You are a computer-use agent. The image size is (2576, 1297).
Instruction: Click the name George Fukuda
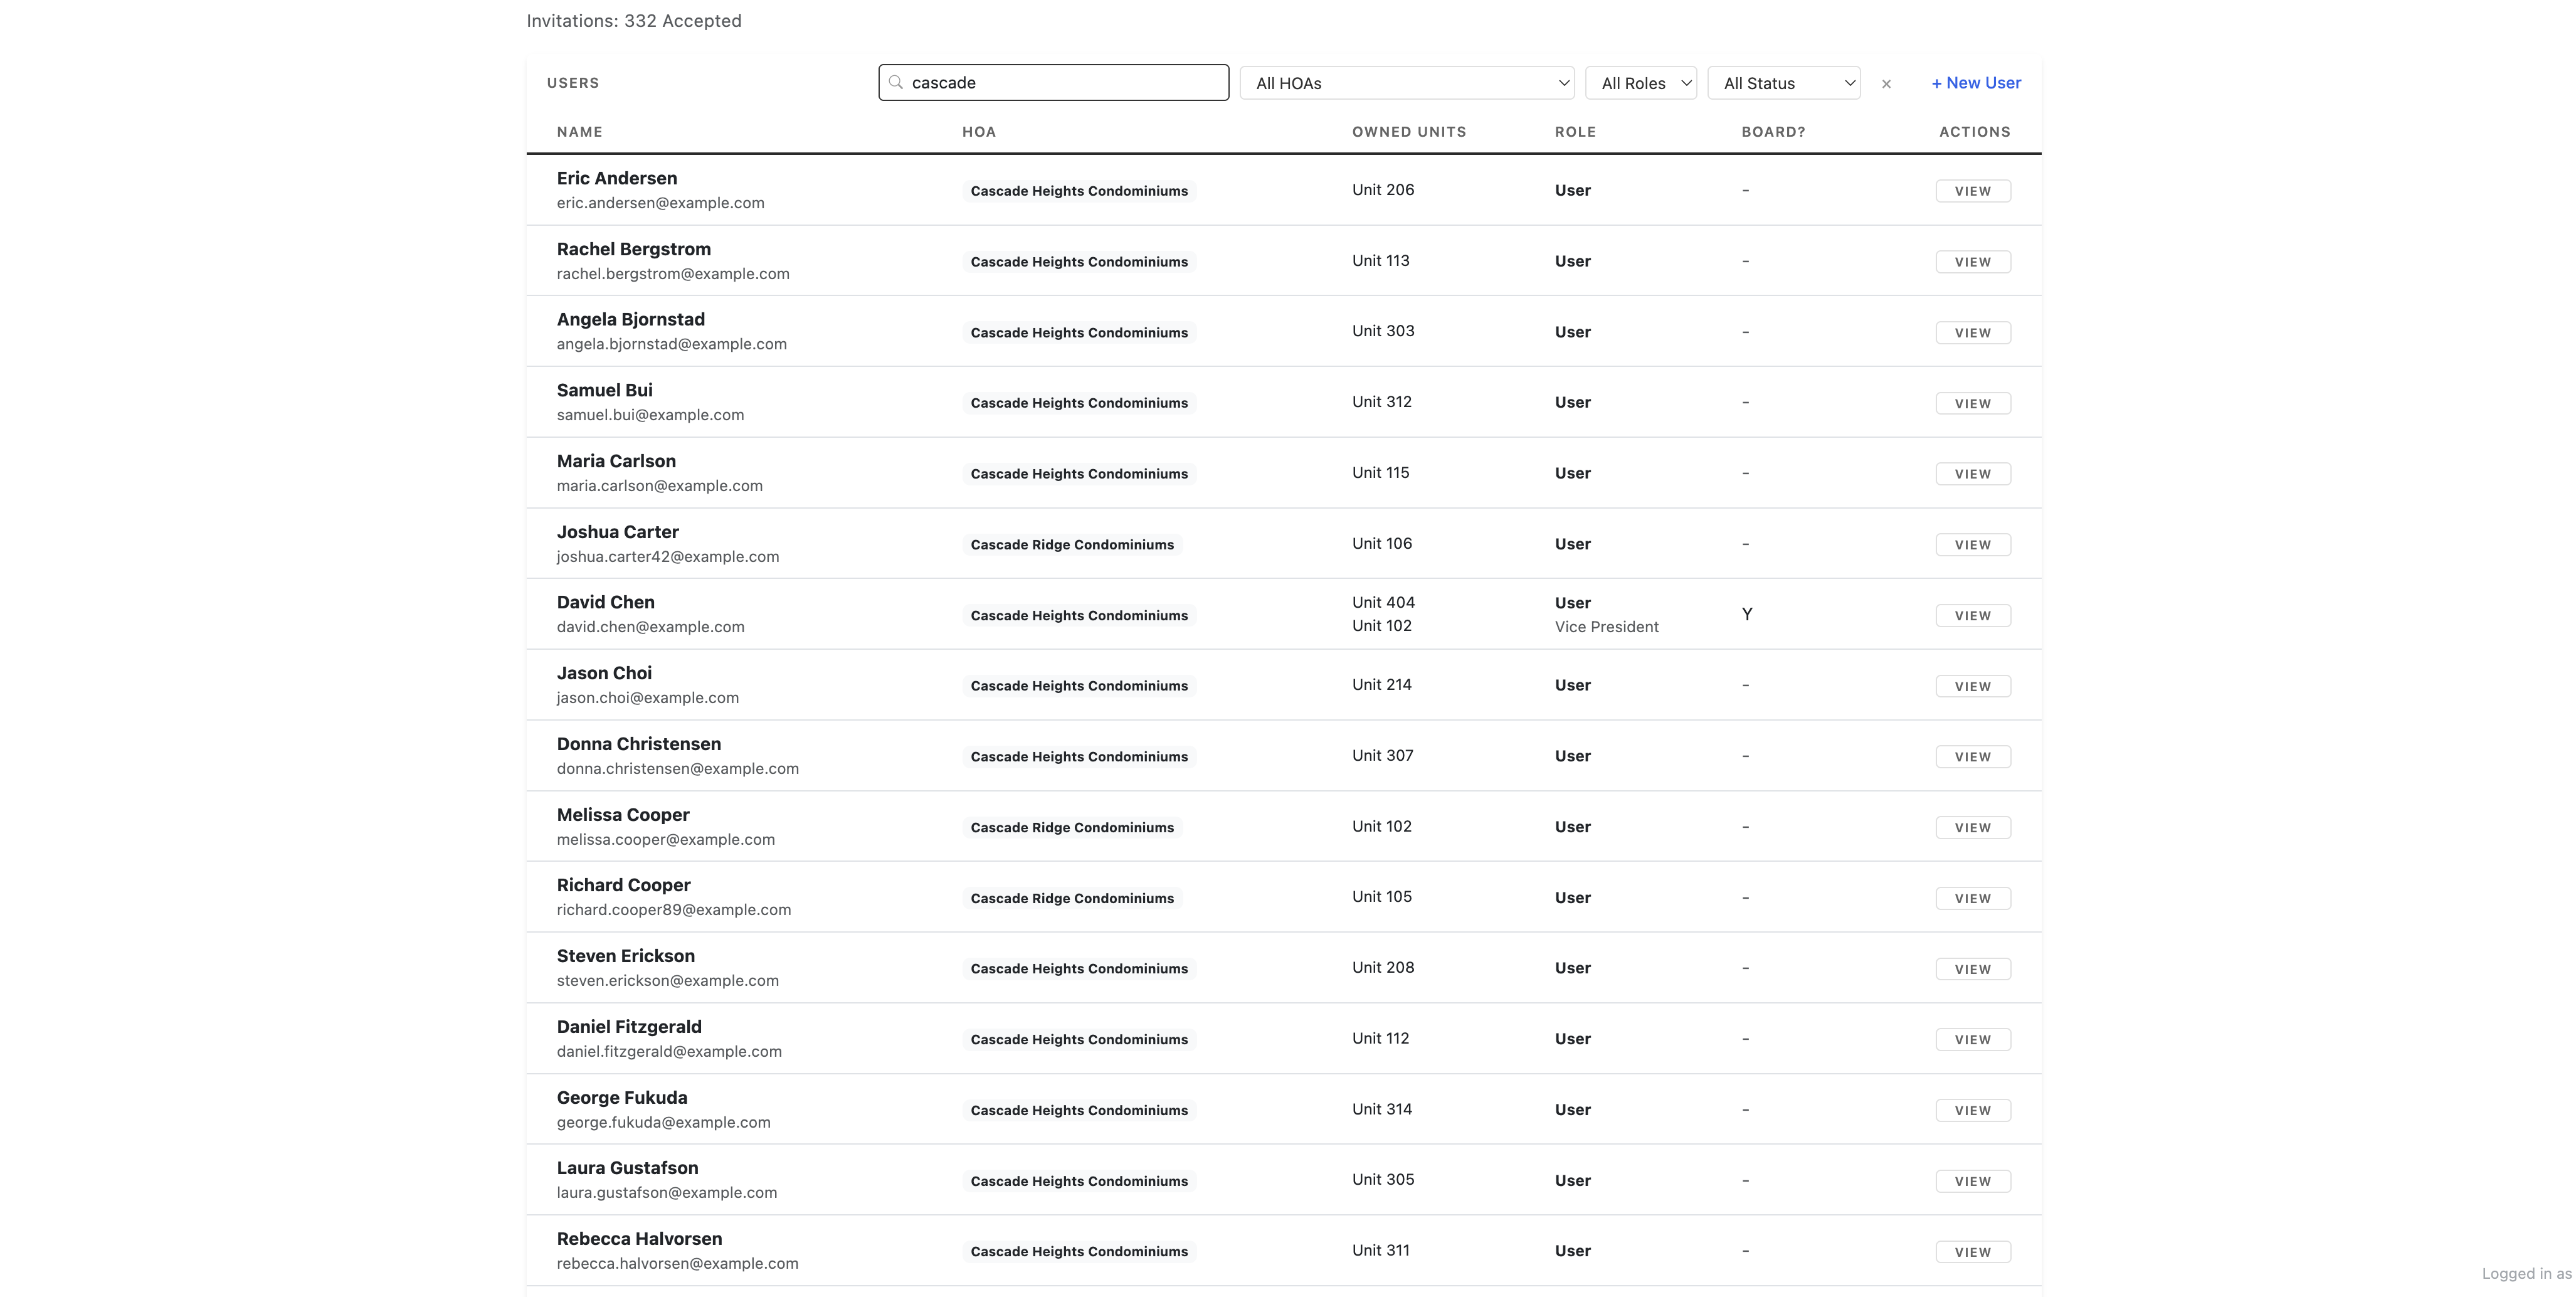tap(622, 1098)
